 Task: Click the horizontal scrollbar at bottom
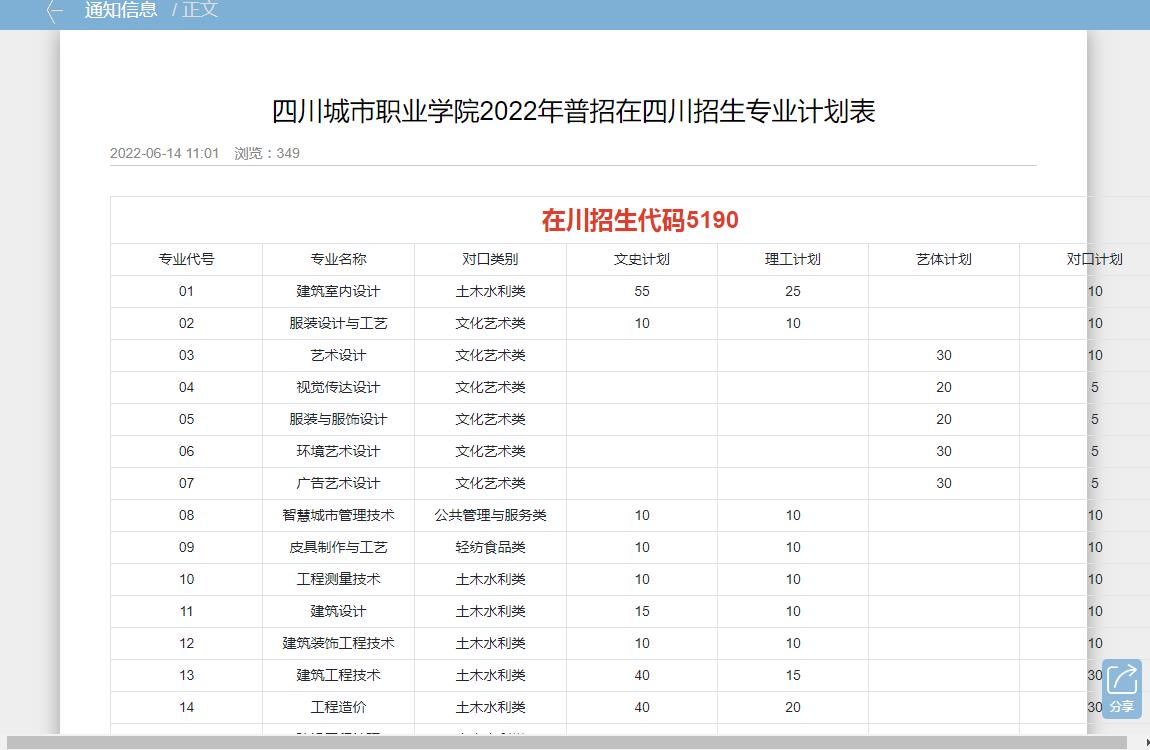[566, 742]
